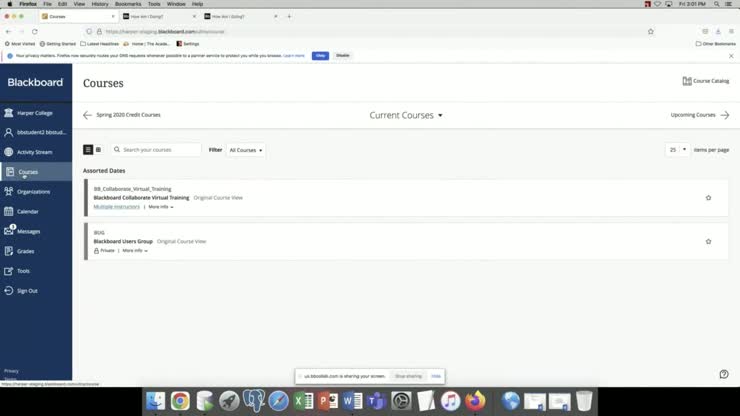Bookmark this page with star icon
740x416 pixels.
[x=651, y=32]
